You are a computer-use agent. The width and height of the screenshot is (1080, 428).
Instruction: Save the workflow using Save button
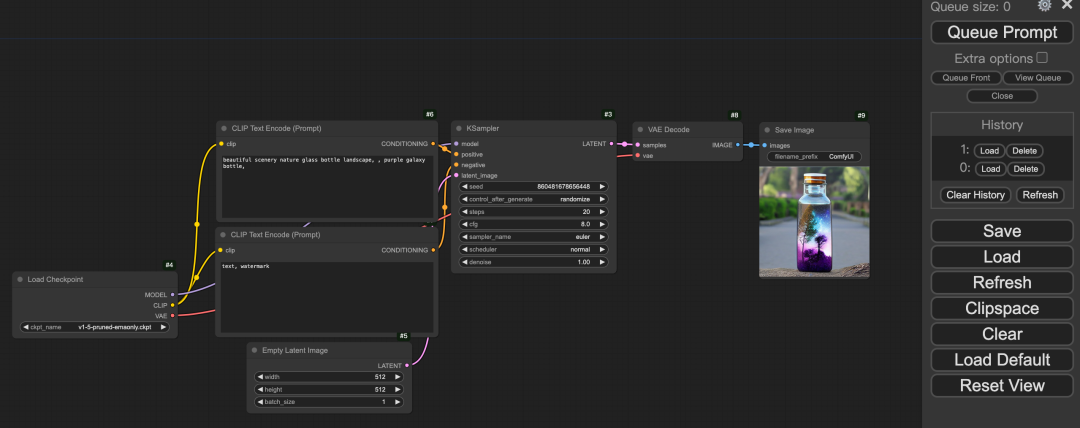point(1001,232)
